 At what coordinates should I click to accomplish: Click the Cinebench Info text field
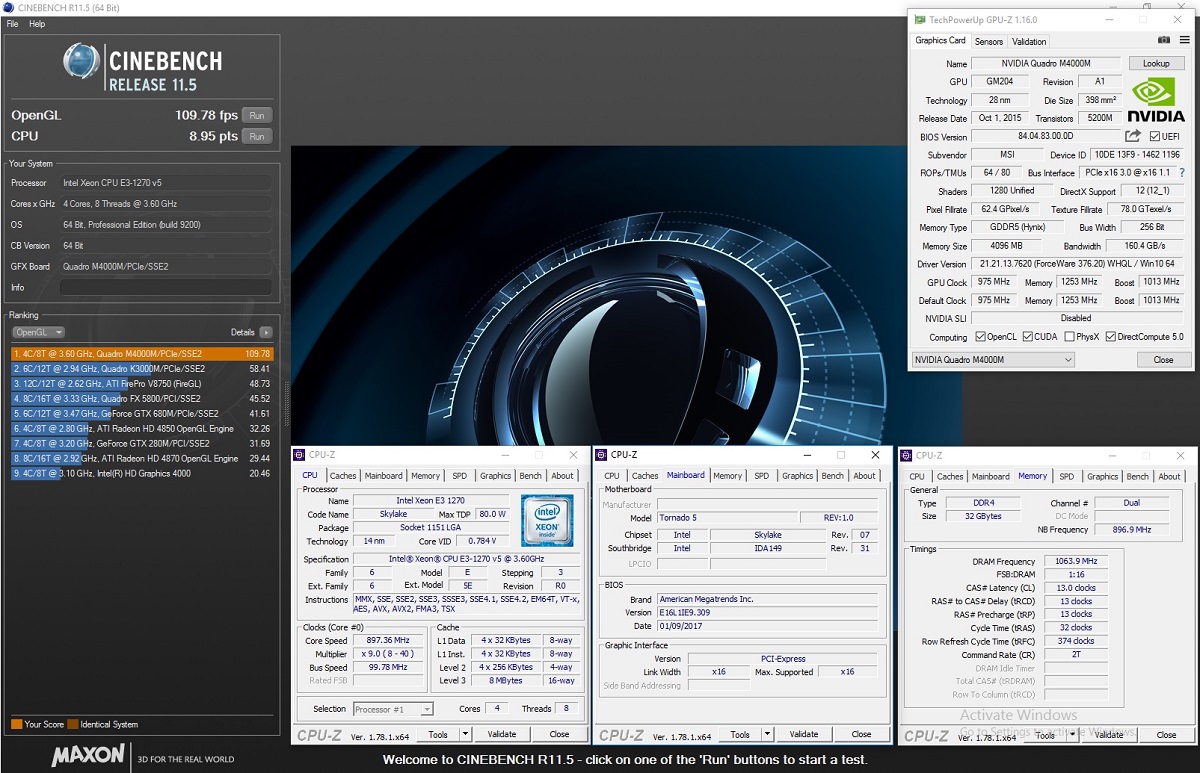(x=165, y=287)
